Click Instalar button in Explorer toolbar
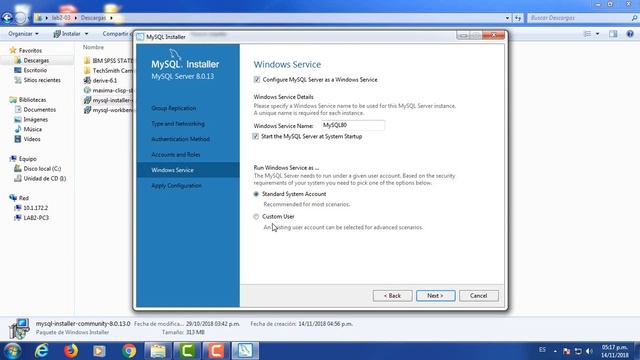Viewport: 640px width, 360px height. pos(67,34)
